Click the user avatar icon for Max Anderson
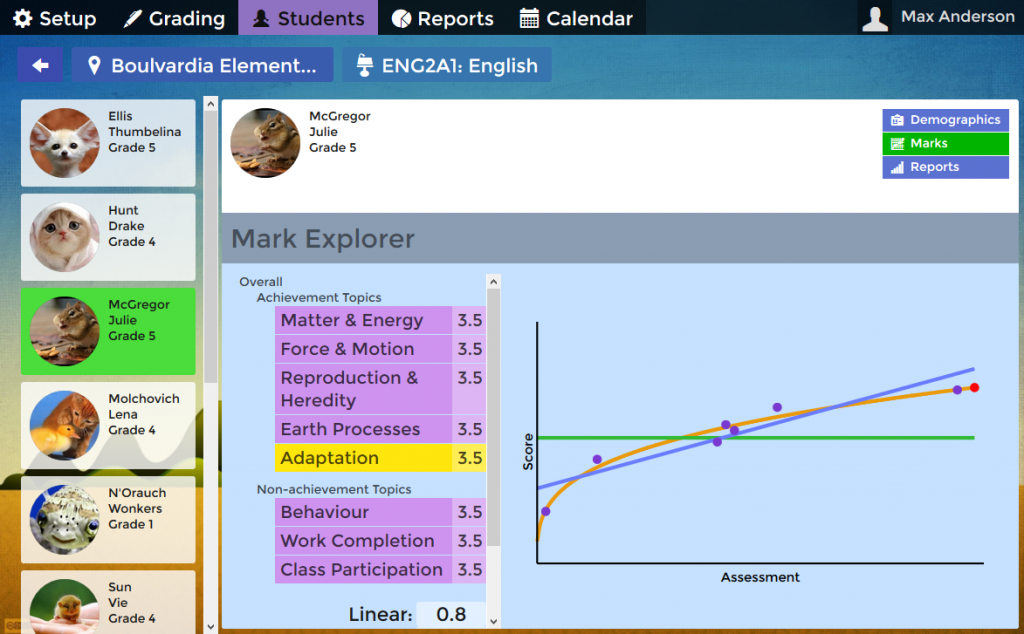The width and height of the screenshot is (1024, 634). tap(876, 18)
